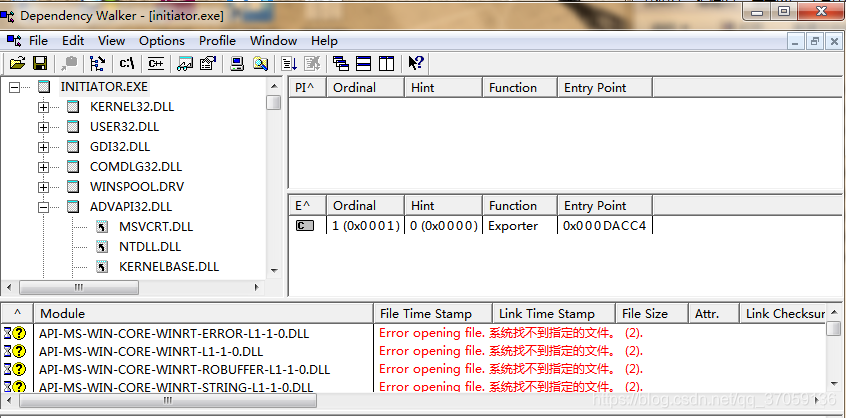Viewport: 846px width, 418px height.
Task: Select API-MS-WIN-CORE-WINRT-STRING-L1-1-0.DLL module row
Action: tap(176, 387)
